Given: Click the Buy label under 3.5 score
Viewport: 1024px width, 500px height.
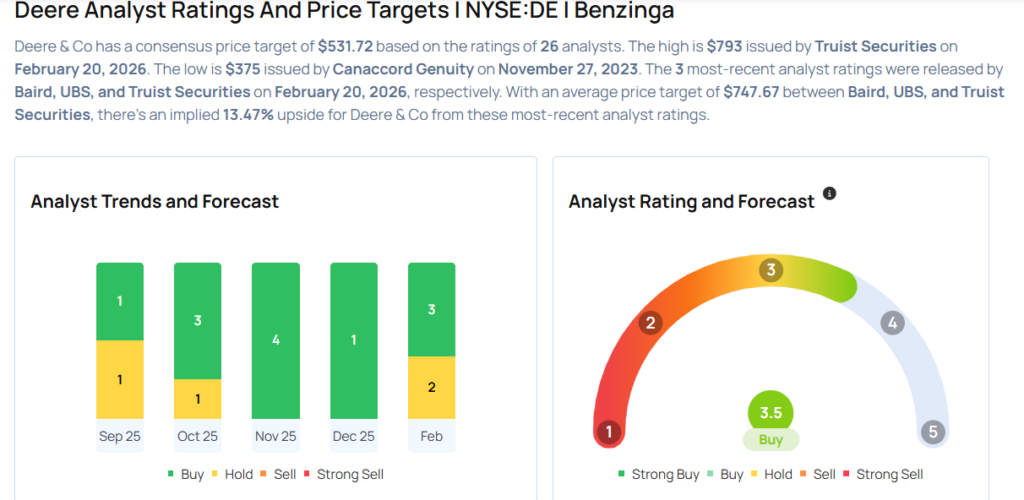Looking at the screenshot, I should pyautogui.click(x=771, y=439).
